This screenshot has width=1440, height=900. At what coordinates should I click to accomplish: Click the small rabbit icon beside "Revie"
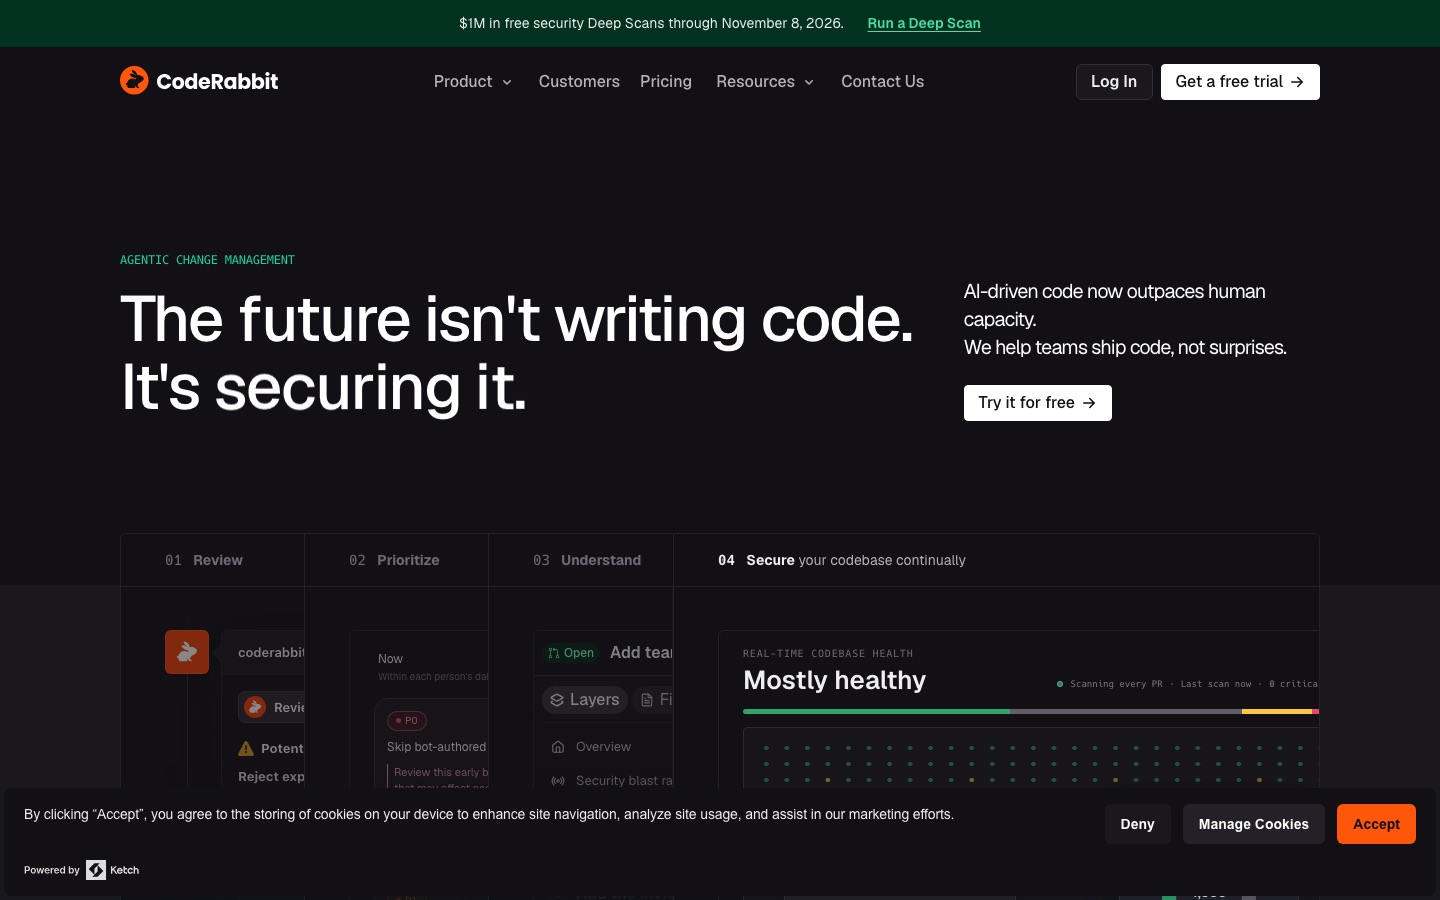pyautogui.click(x=255, y=707)
